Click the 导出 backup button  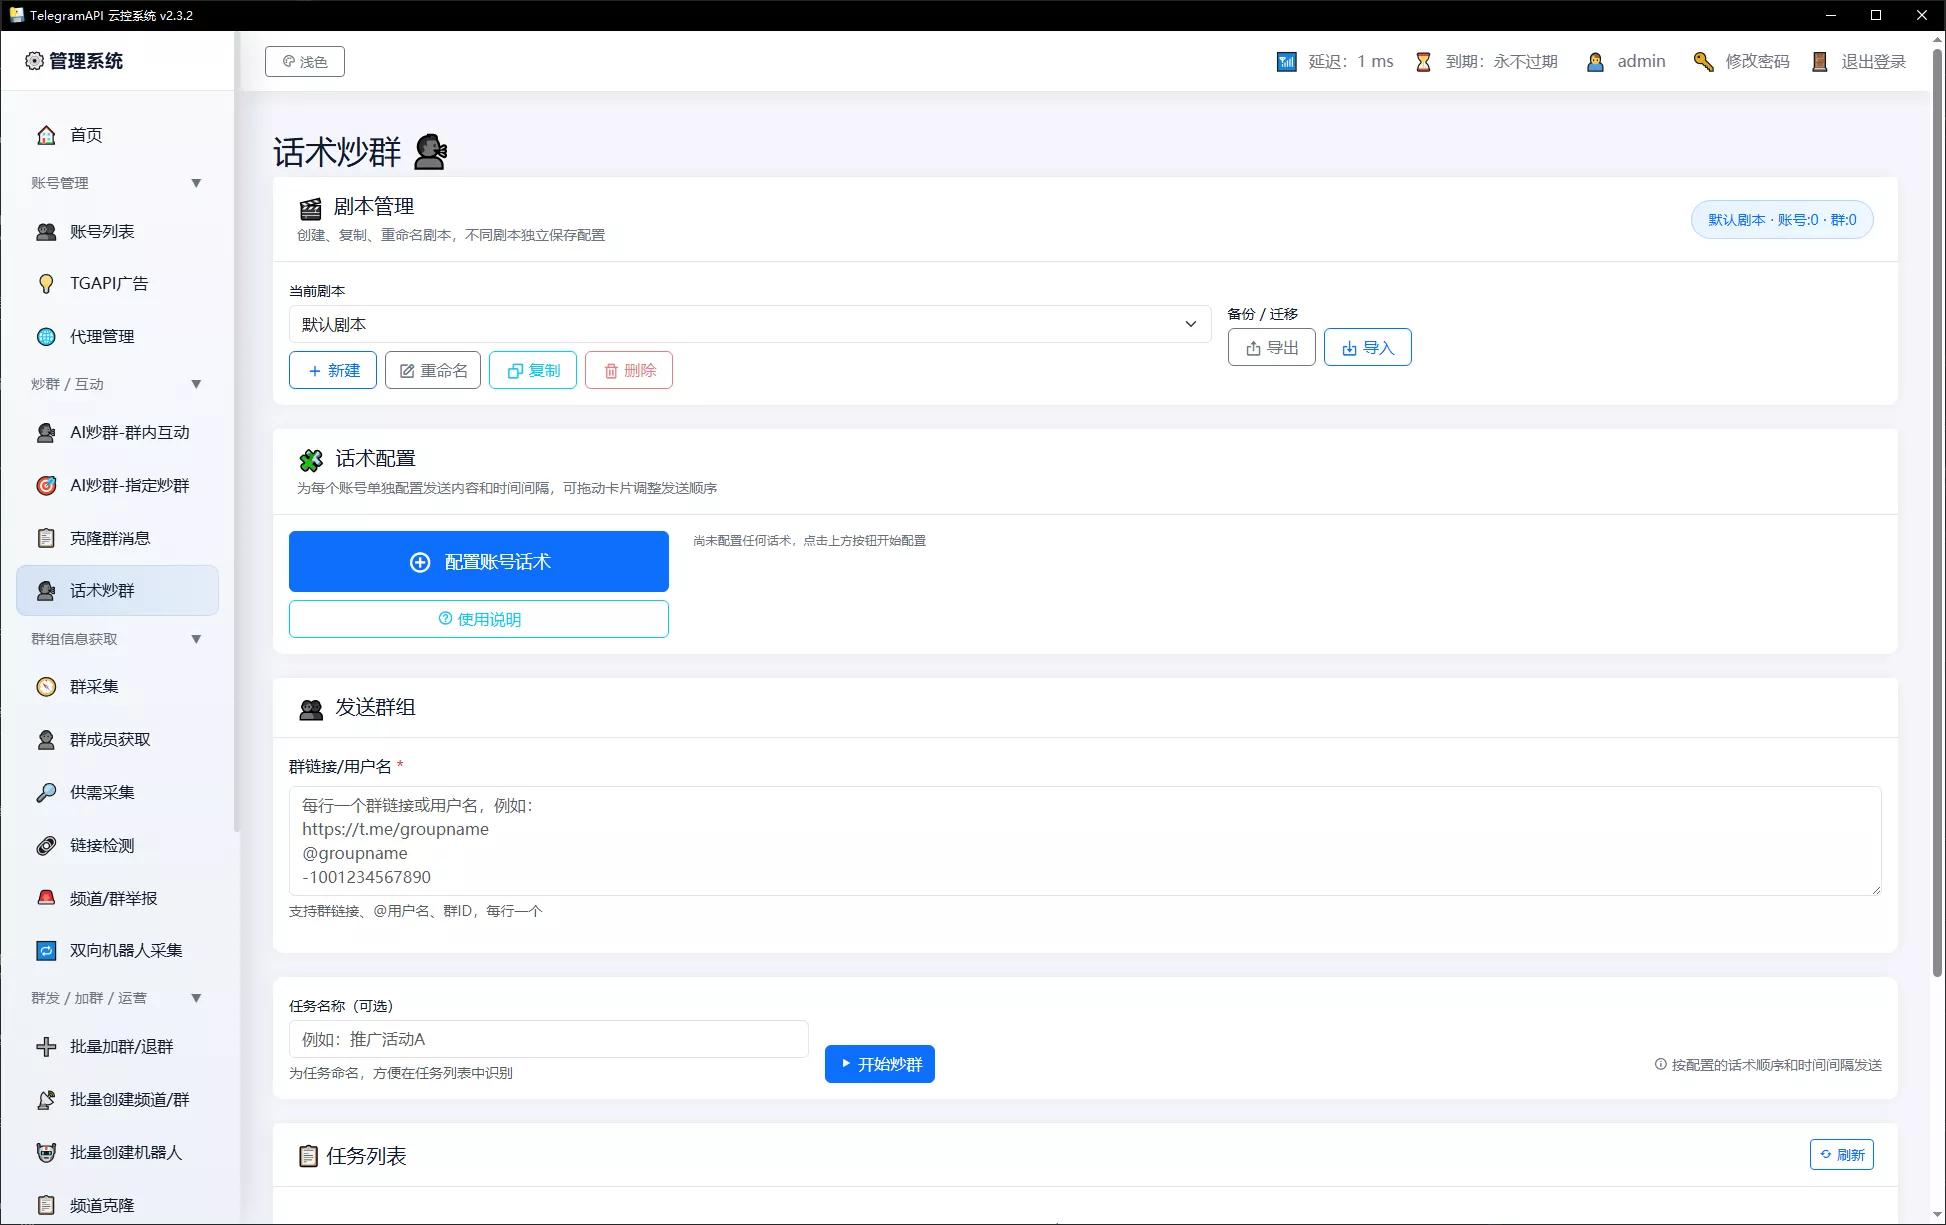click(1272, 347)
